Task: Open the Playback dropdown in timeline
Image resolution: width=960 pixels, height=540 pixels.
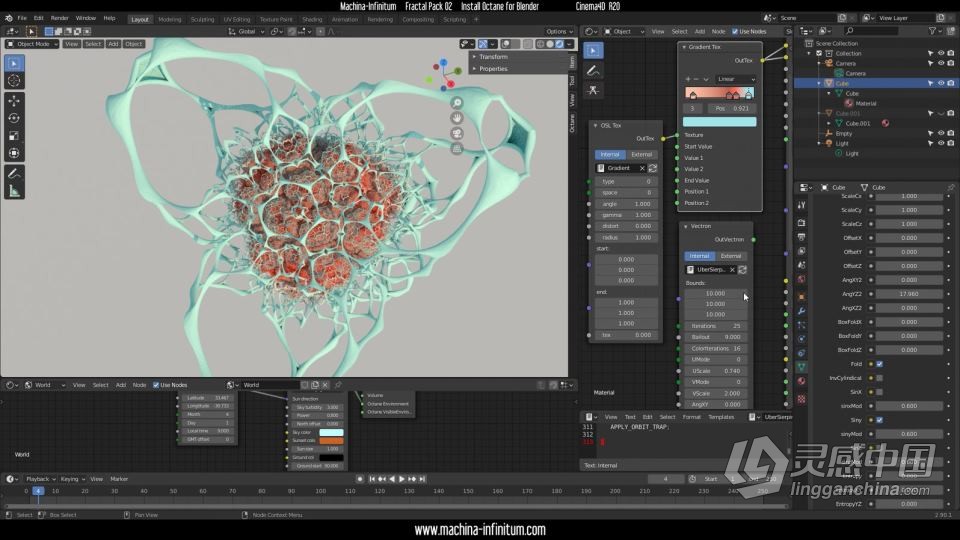Action: [40, 479]
